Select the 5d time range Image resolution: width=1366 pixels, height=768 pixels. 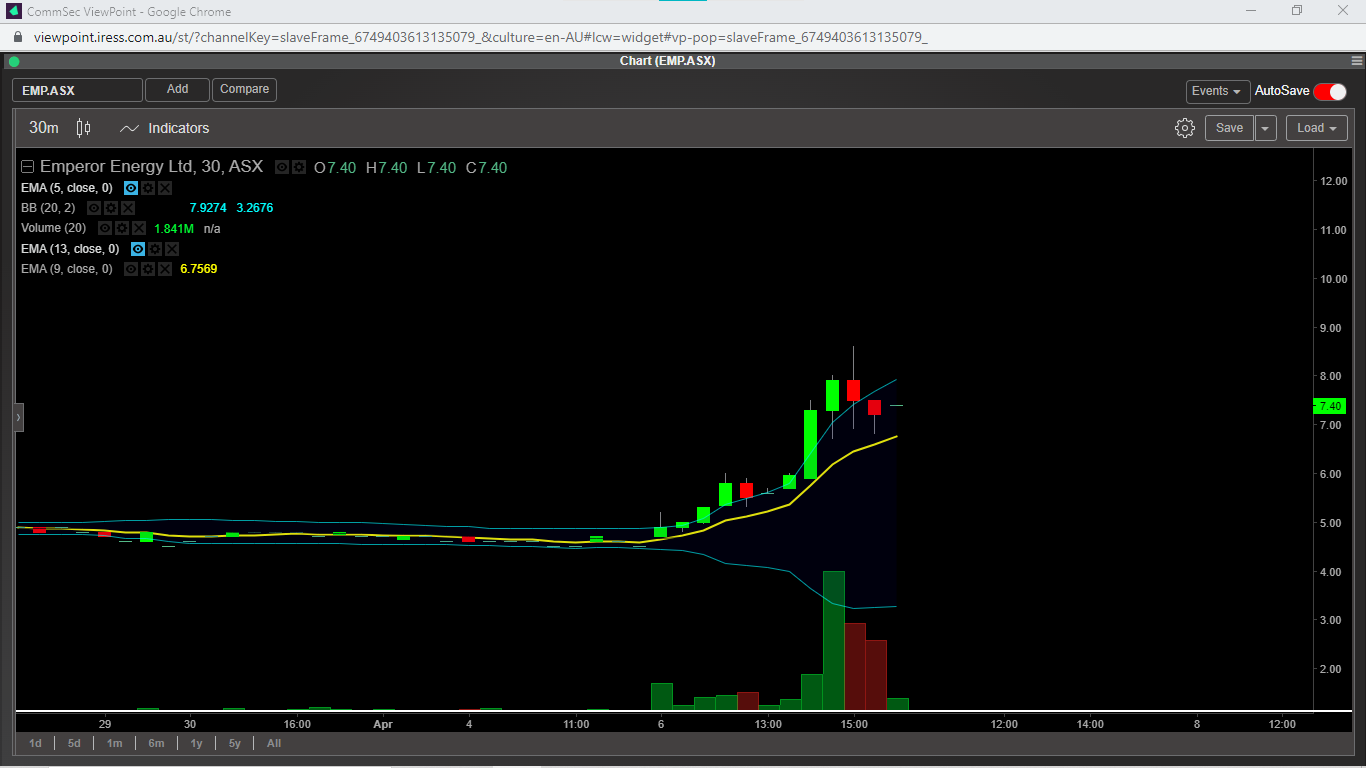[74, 743]
